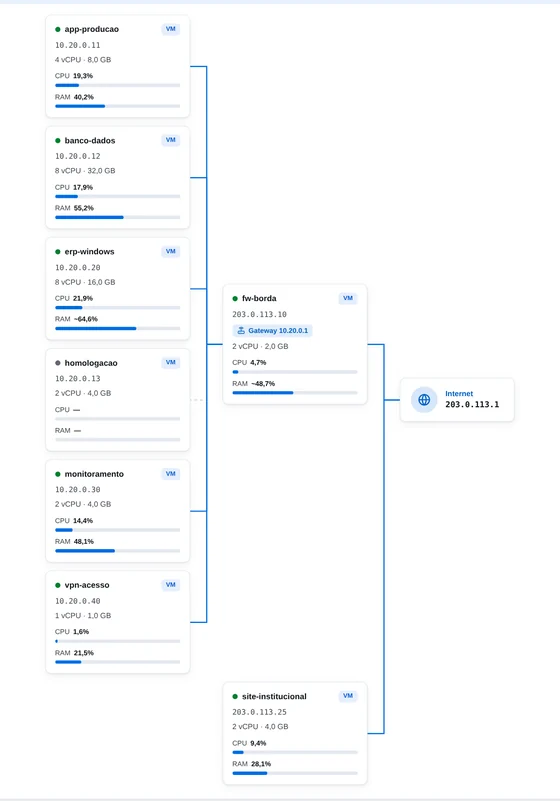The width and height of the screenshot is (560, 801).
Task: Click the erp-windows CPU usage bar
Action: point(118,308)
